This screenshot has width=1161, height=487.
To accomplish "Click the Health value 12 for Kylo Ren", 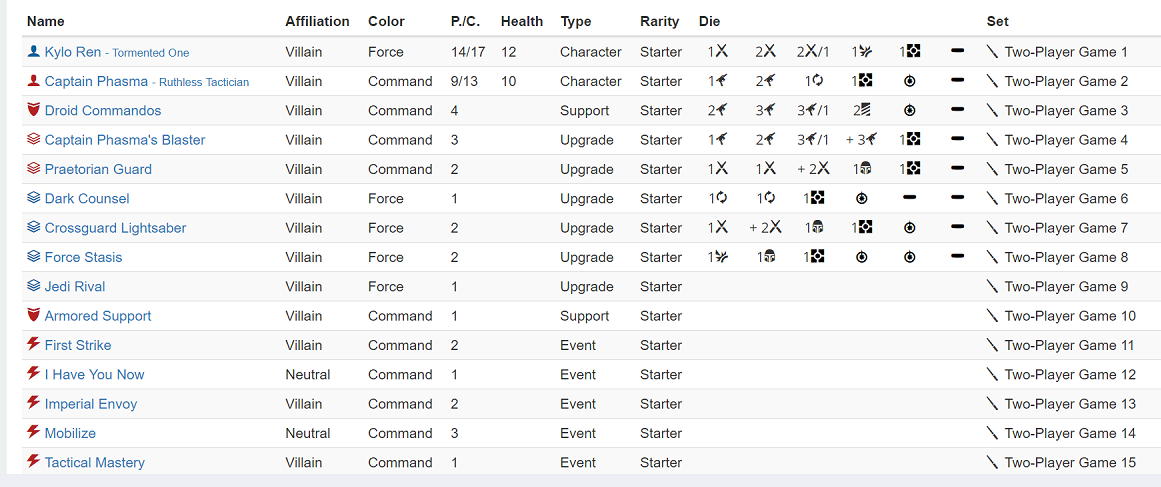I will click(508, 52).
